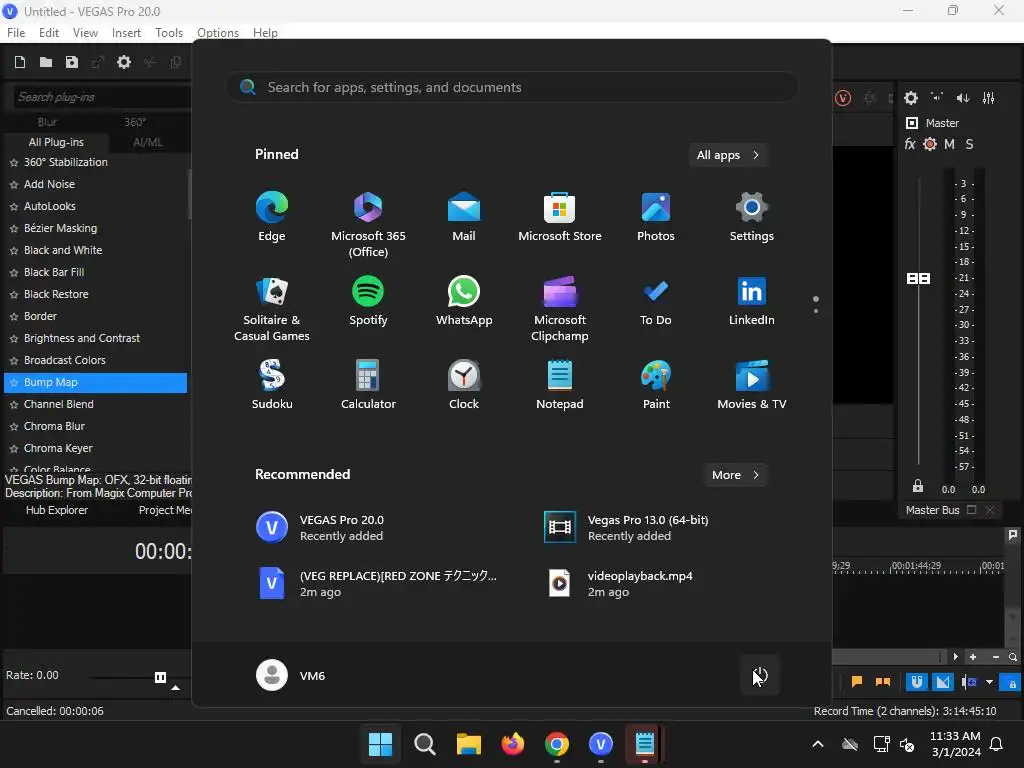
Task: Switch to Hub Explorer tab
Action: (57, 510)
